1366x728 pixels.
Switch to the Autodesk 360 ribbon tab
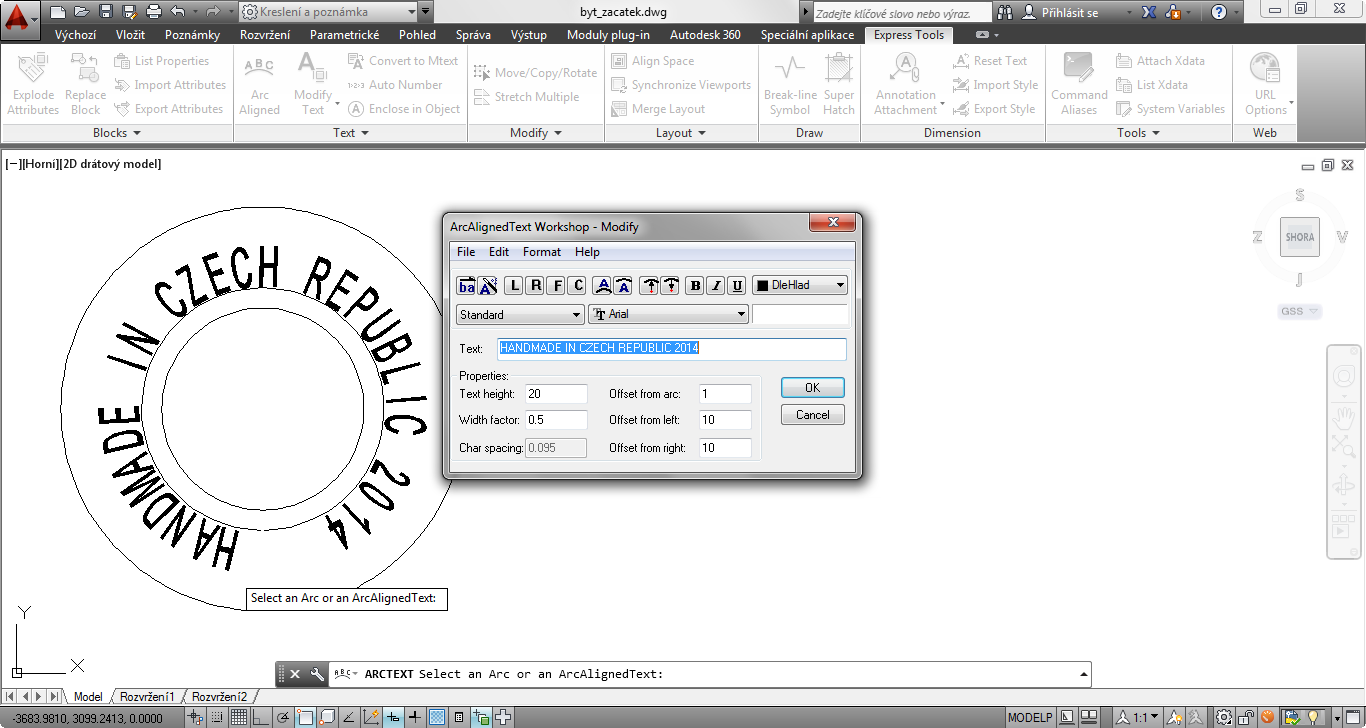click(705, 34)
